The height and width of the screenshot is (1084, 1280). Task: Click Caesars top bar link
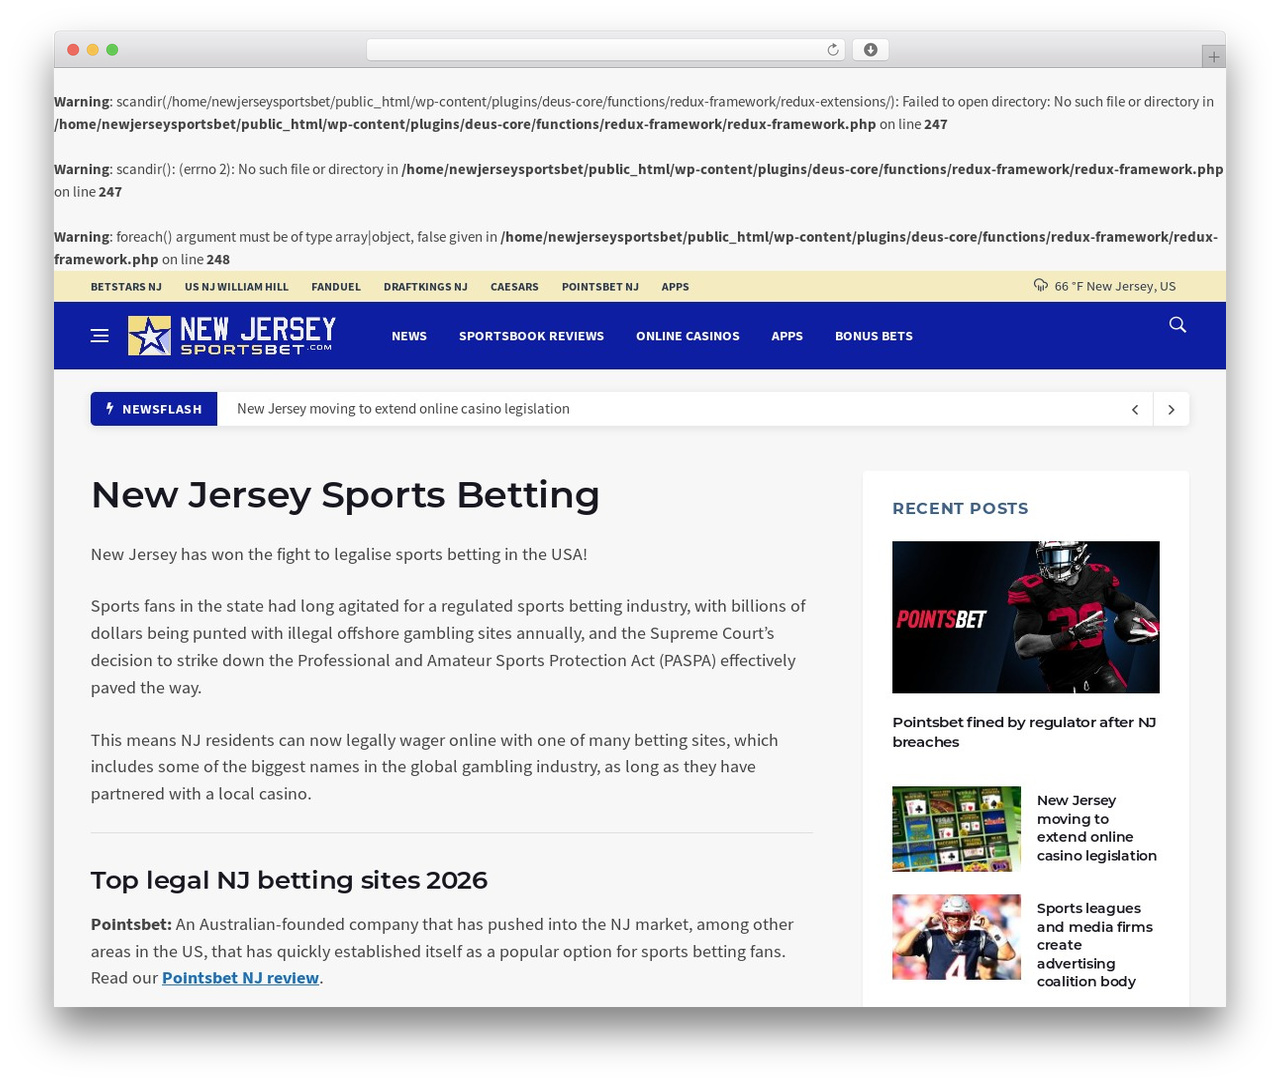click(x=514, y=287)
